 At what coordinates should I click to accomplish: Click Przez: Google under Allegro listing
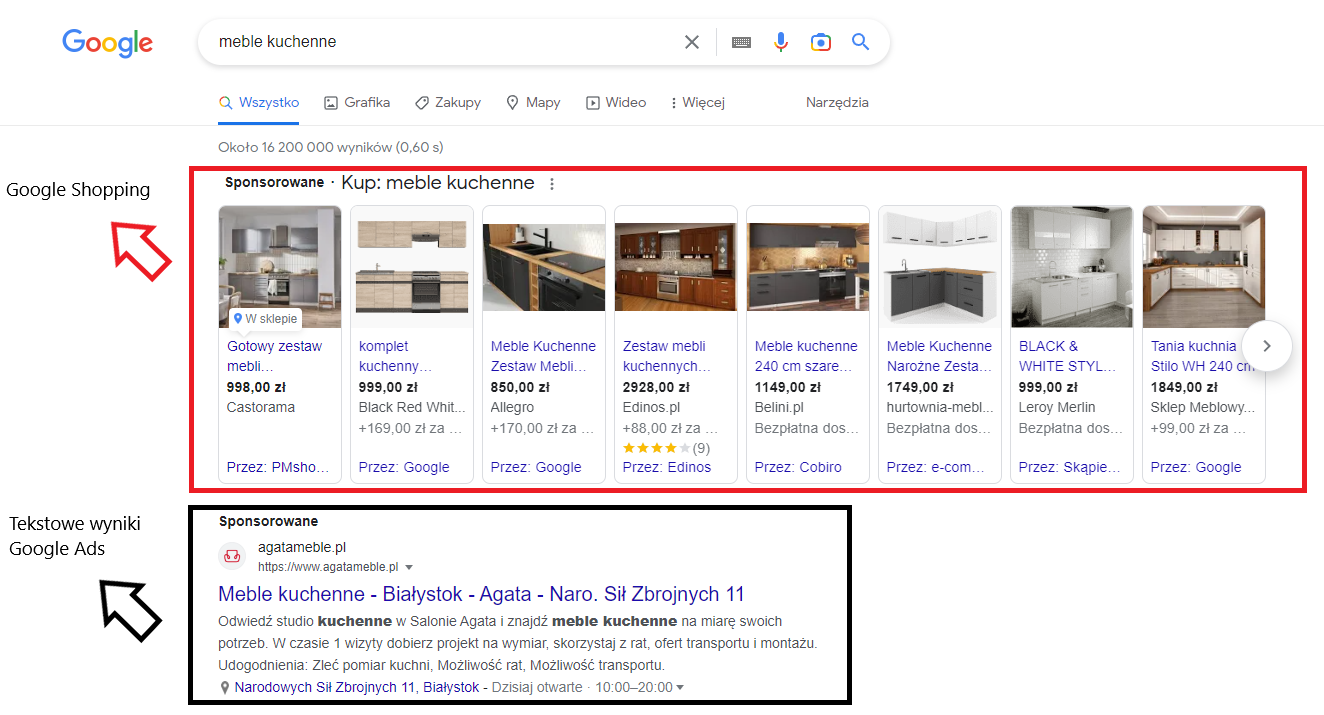(536, 467)
